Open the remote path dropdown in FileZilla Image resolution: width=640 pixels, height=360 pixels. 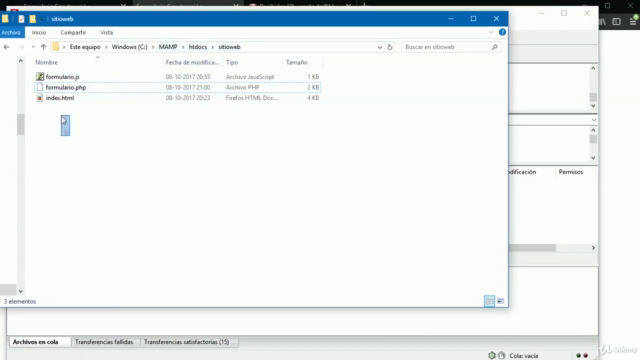click(593, 120)
